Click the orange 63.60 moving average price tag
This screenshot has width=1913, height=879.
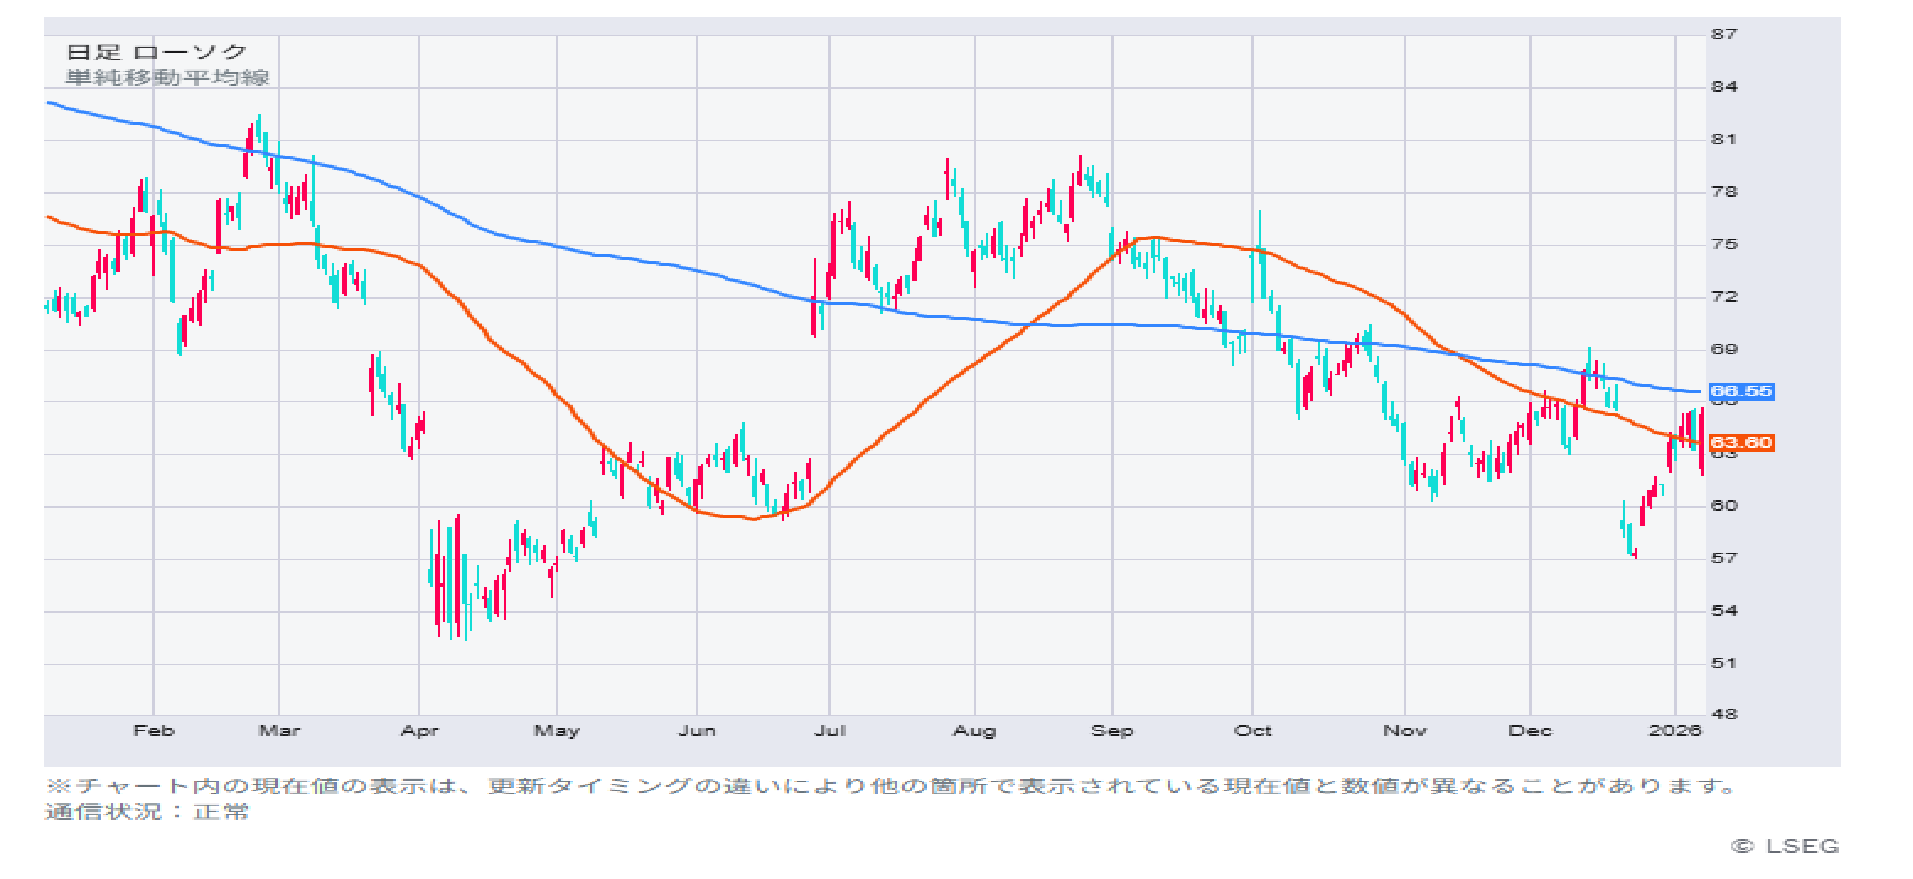(1741, 443)
